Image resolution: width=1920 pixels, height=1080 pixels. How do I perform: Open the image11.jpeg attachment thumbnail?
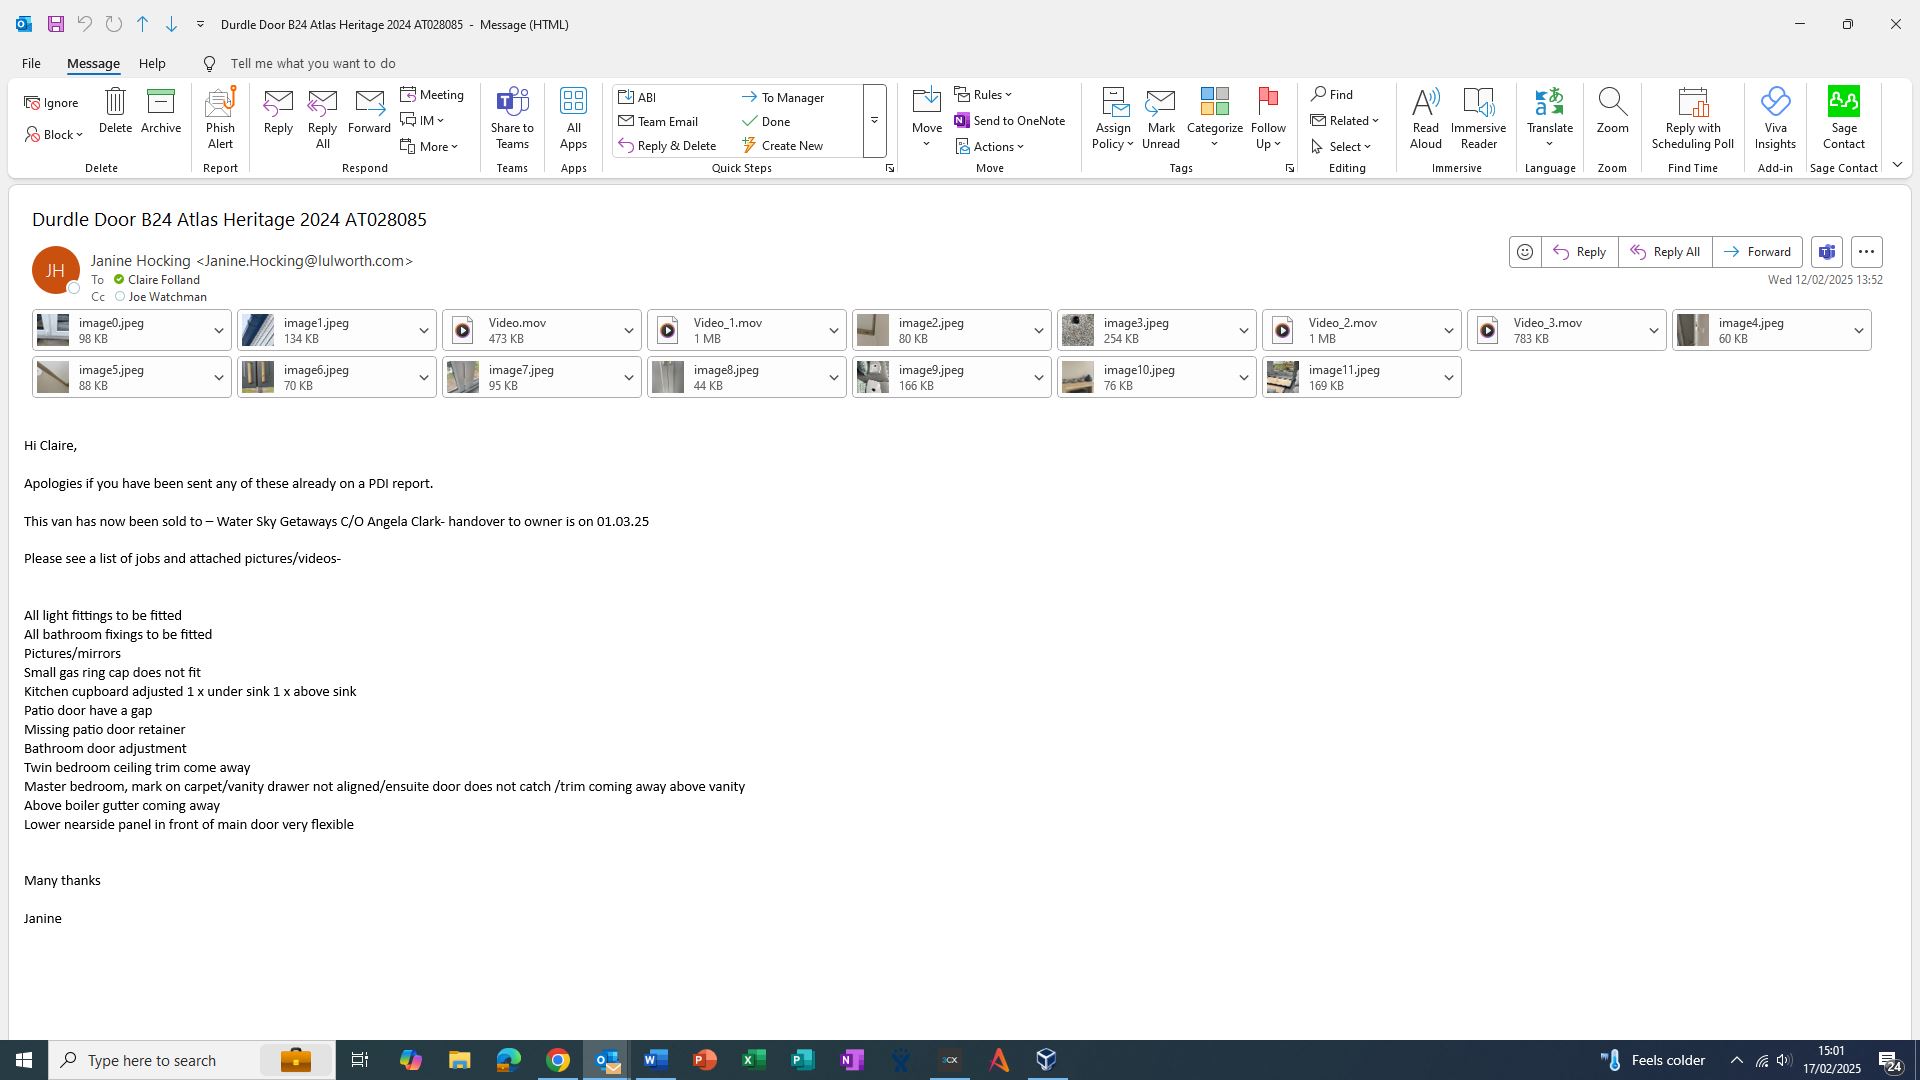(x=1283, y=377)
